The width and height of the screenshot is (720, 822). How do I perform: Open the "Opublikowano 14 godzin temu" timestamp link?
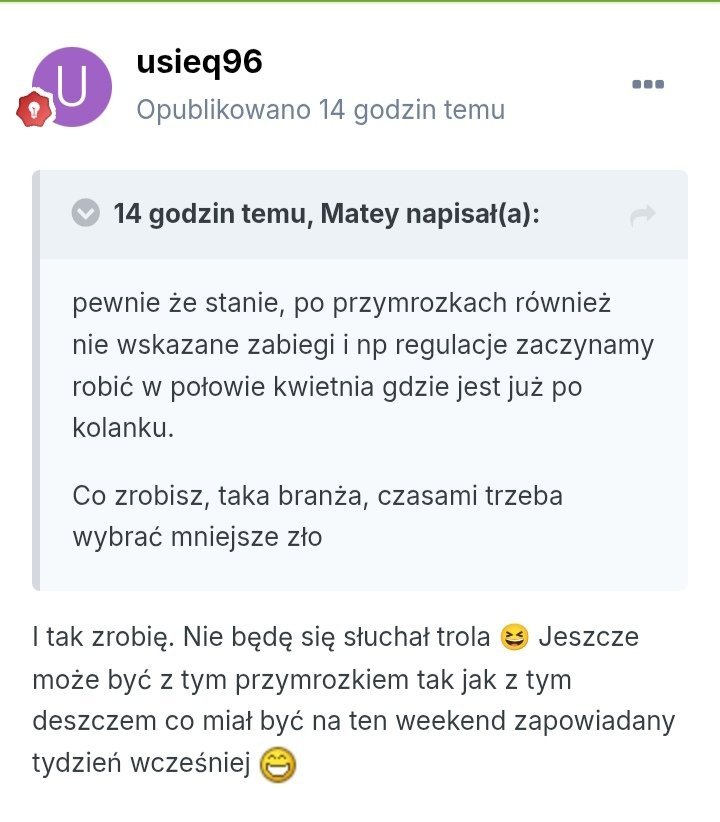pos(320,109)
